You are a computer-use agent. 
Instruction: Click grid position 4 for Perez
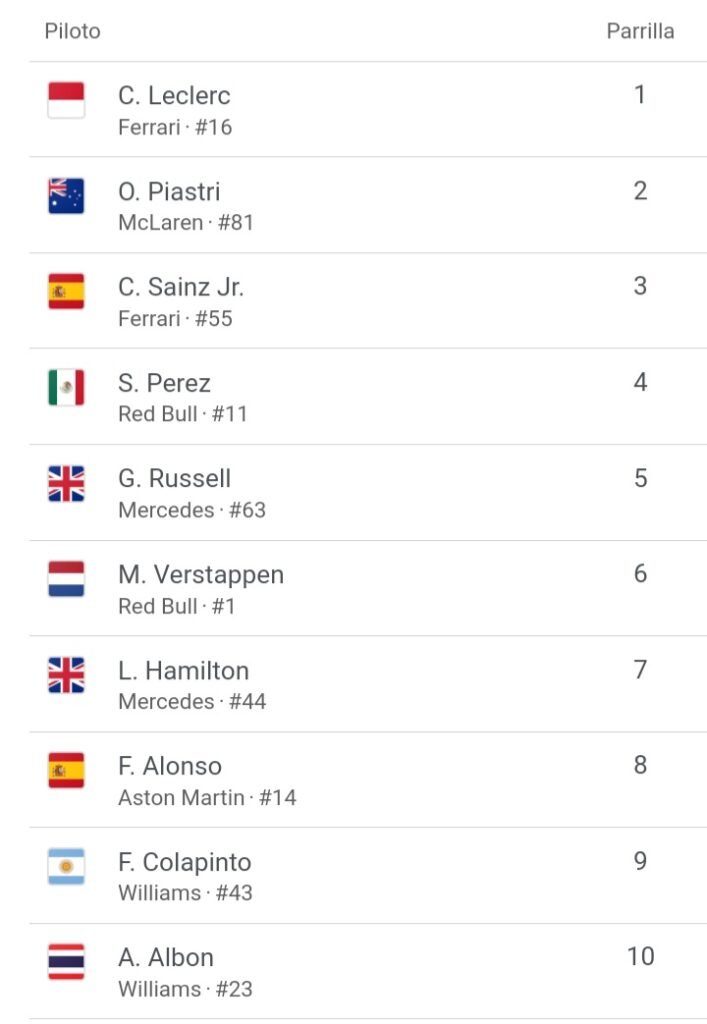click(640, 382)
